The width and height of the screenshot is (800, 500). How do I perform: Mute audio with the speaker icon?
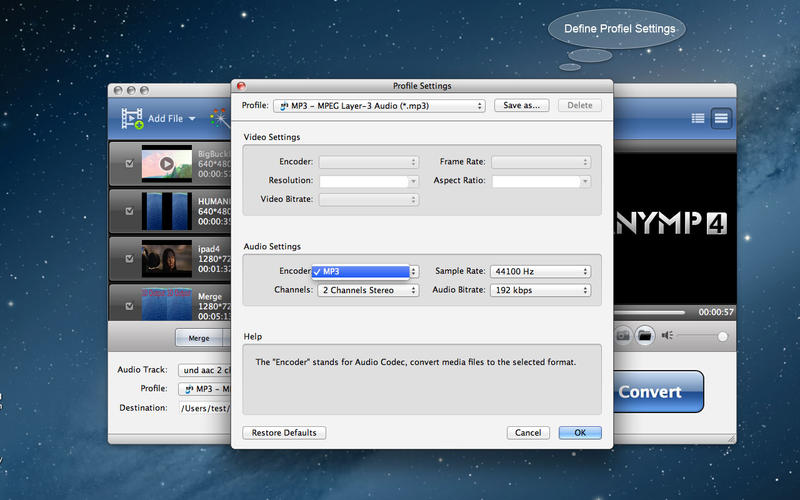point(668,336)
